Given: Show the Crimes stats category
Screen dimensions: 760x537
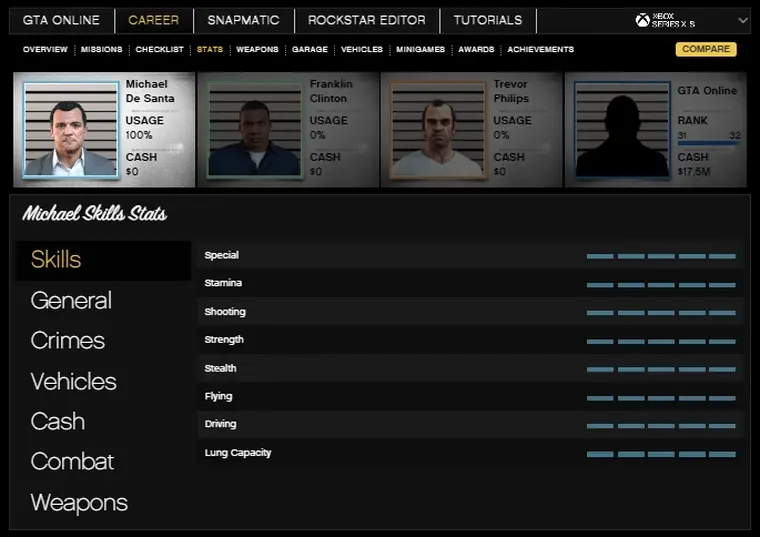Looking at the screenshot, I should [x=68, y=340].
